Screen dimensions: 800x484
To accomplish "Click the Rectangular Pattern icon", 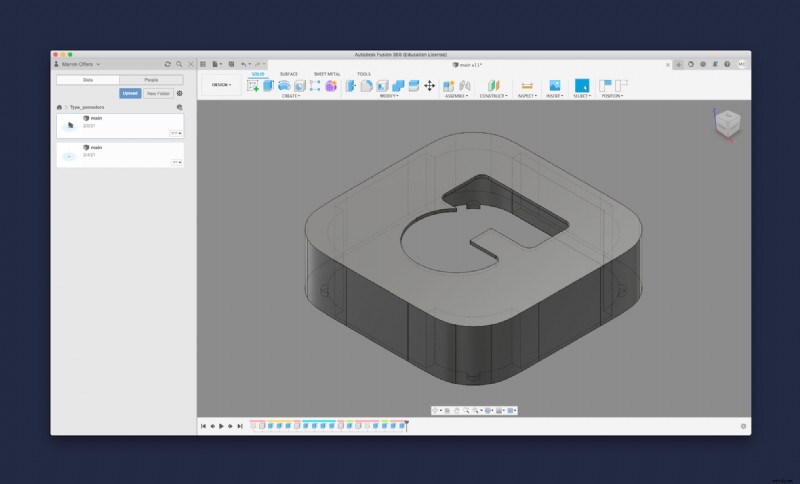I will (x=315, y=86).
